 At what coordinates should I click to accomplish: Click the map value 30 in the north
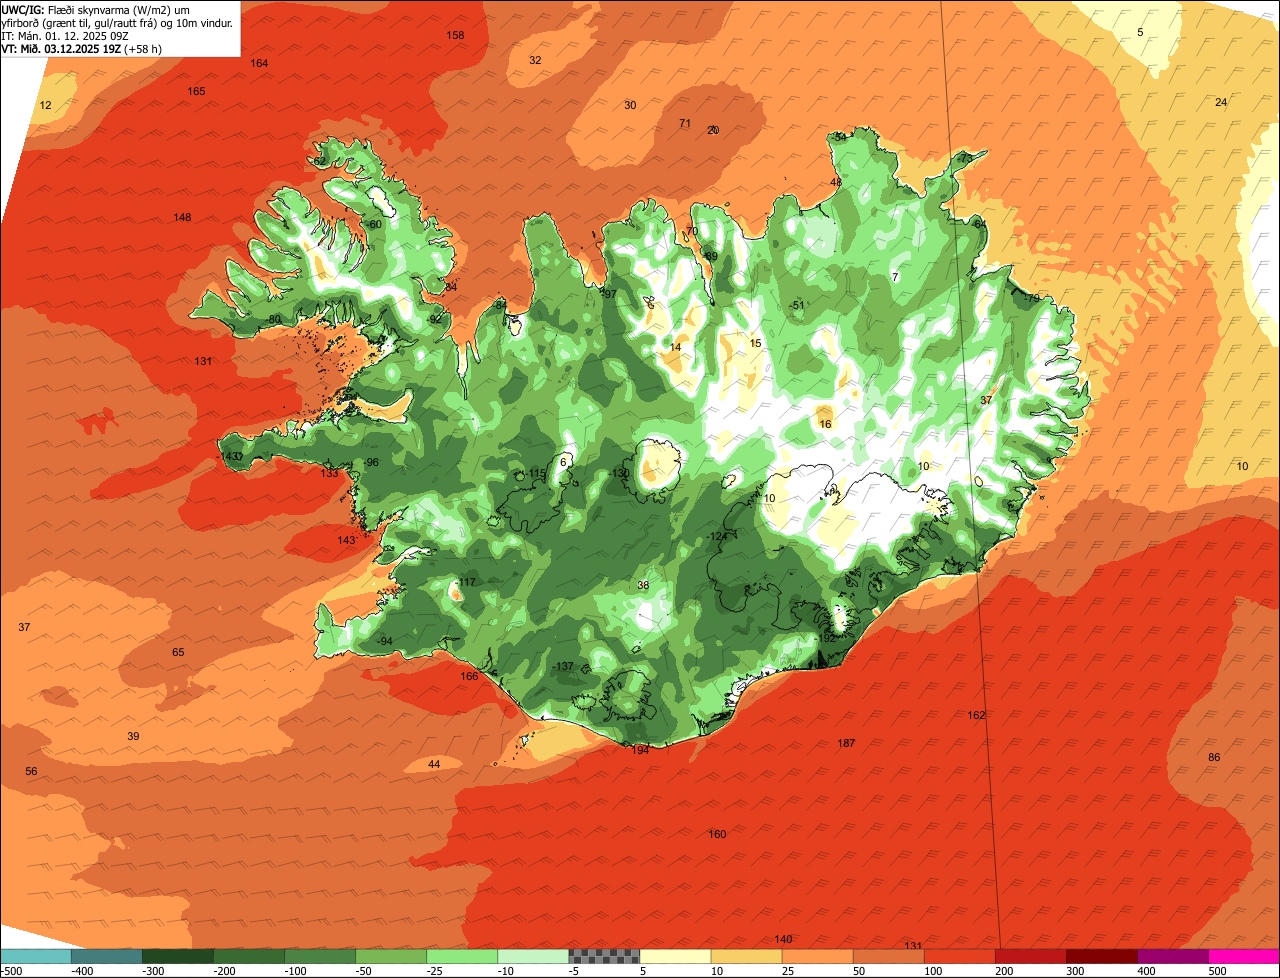(630, 105)
